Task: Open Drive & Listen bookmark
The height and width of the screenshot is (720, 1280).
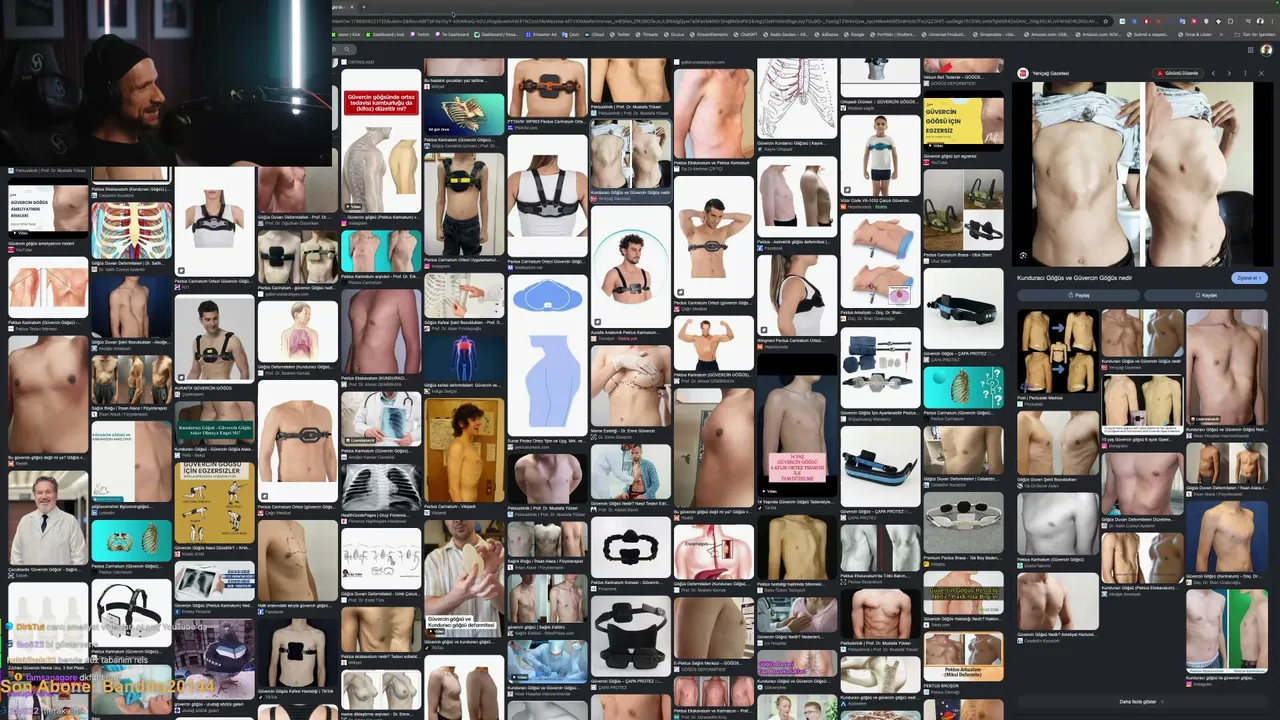Action: click(1195, 34)
